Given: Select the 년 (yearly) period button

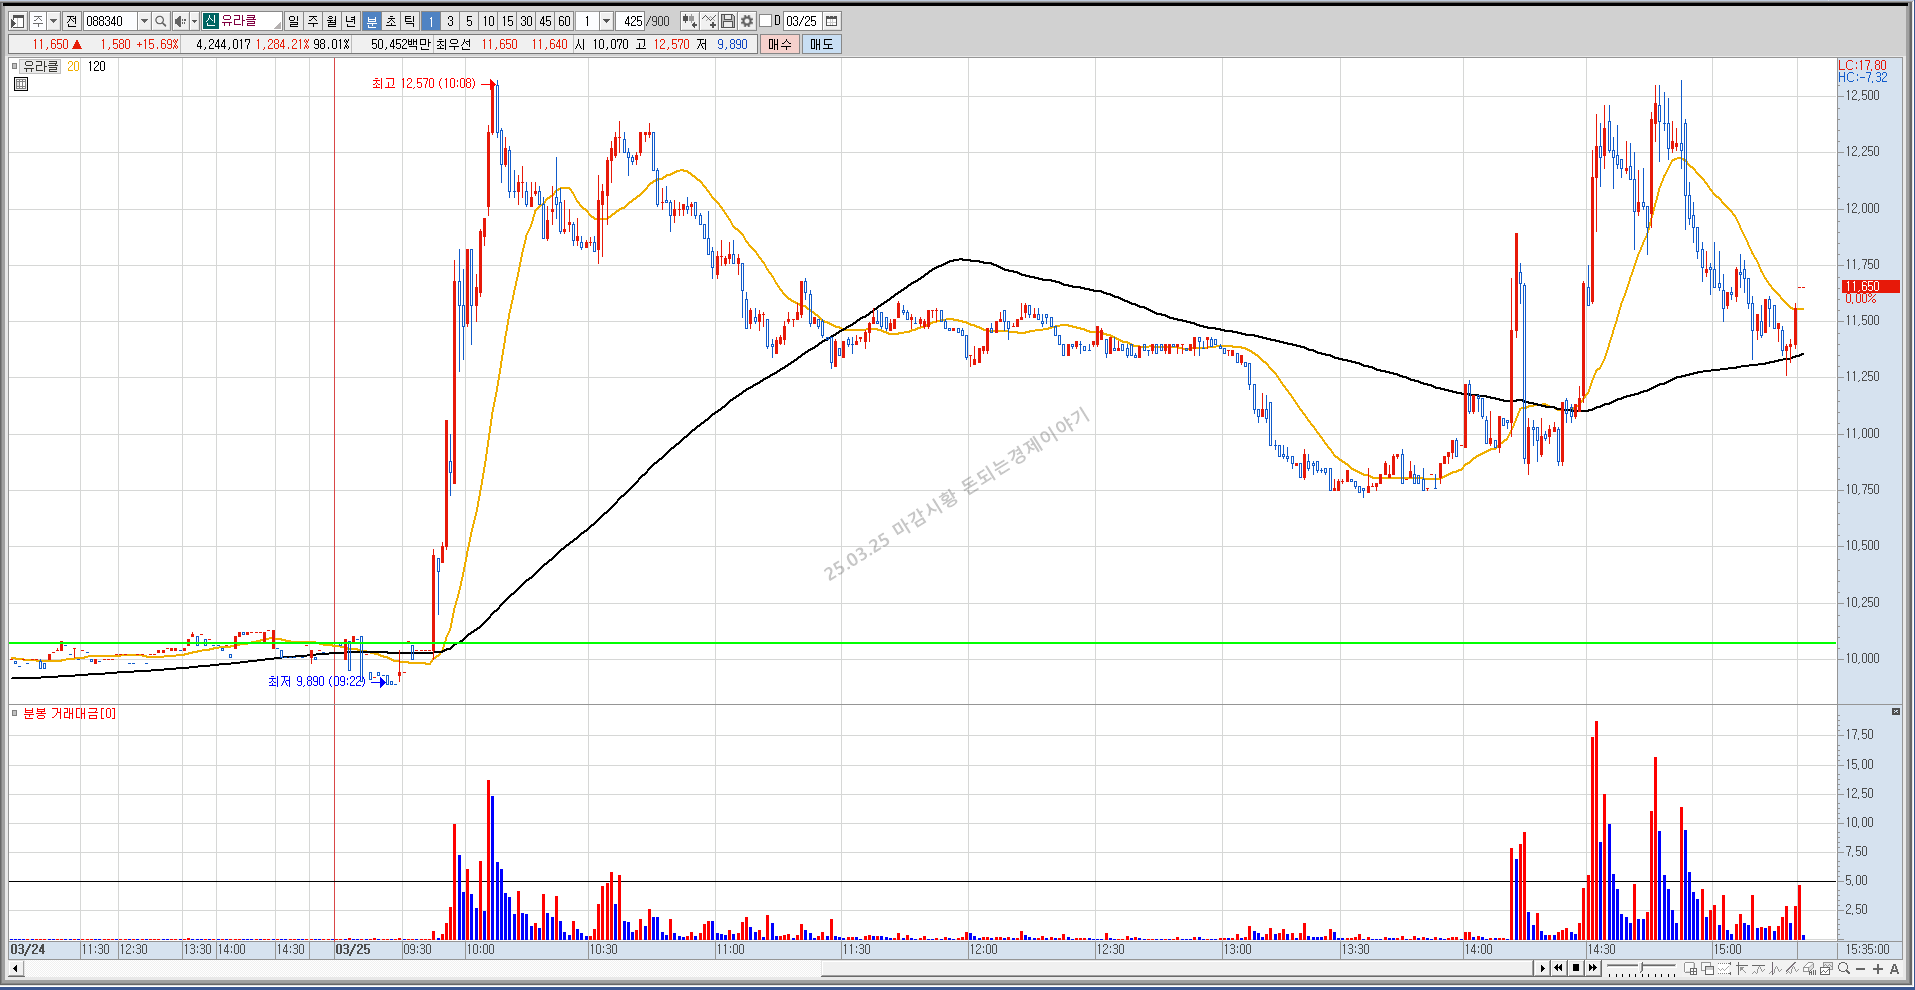Looking at the screenshot, I should coord(351,21).
